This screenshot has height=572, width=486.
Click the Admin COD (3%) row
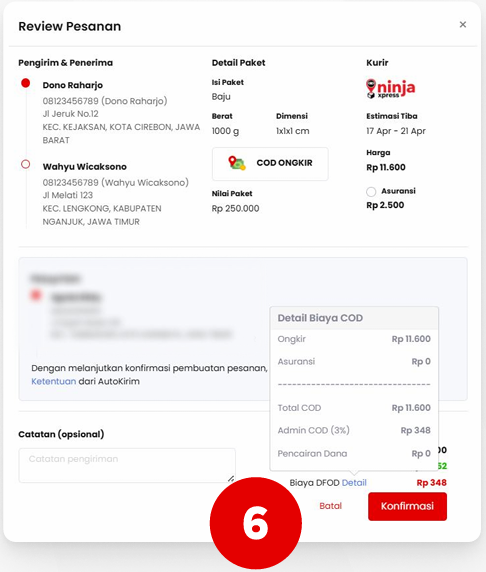point(354,430)
